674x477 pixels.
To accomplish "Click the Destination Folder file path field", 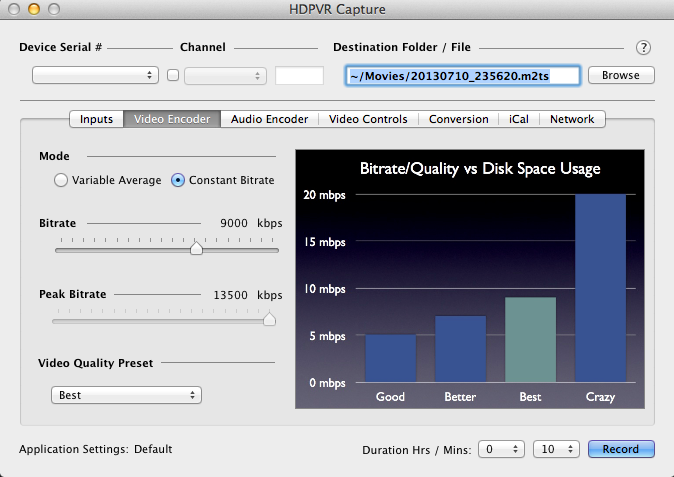I will pos(461,75).
